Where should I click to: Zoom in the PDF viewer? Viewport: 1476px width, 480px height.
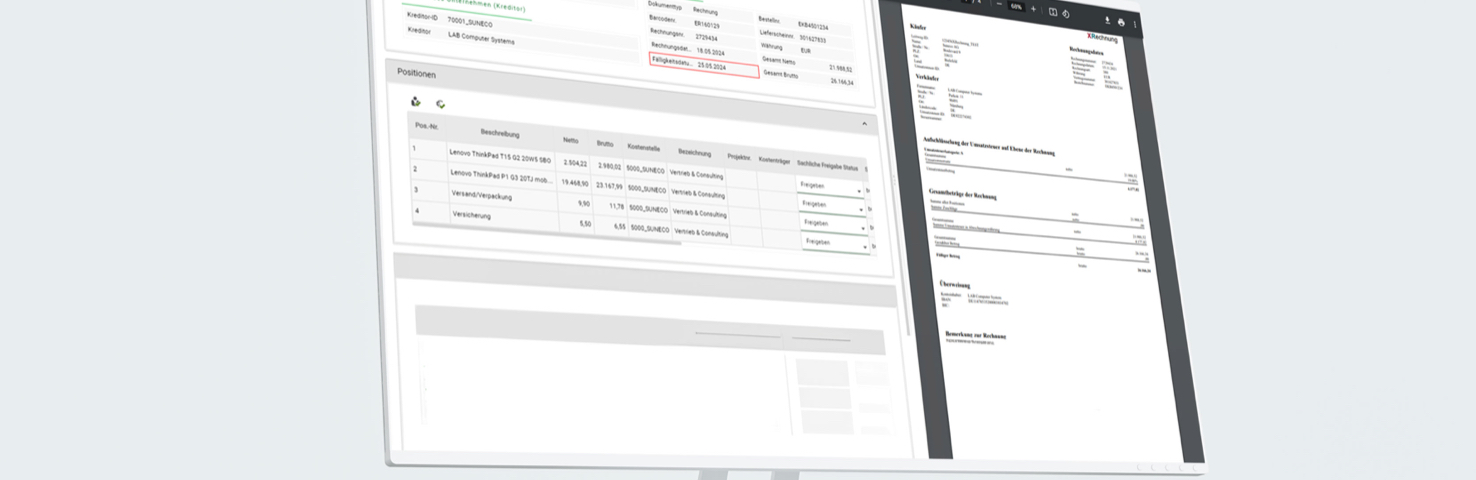coord(1033,8)
